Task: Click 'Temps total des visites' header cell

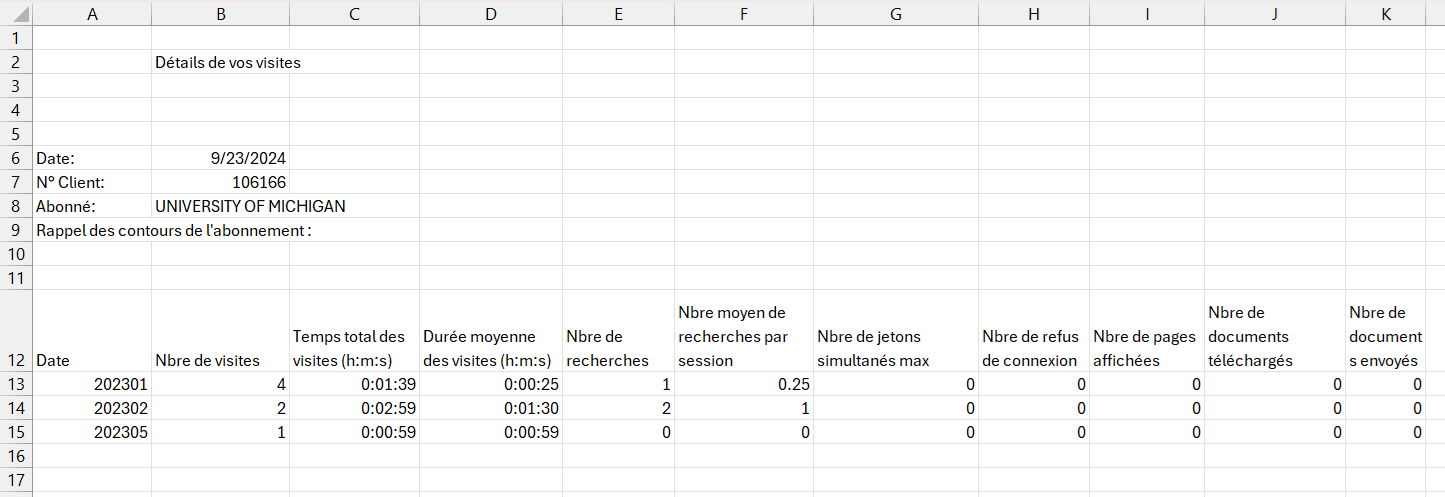Action: click(355, 331)
